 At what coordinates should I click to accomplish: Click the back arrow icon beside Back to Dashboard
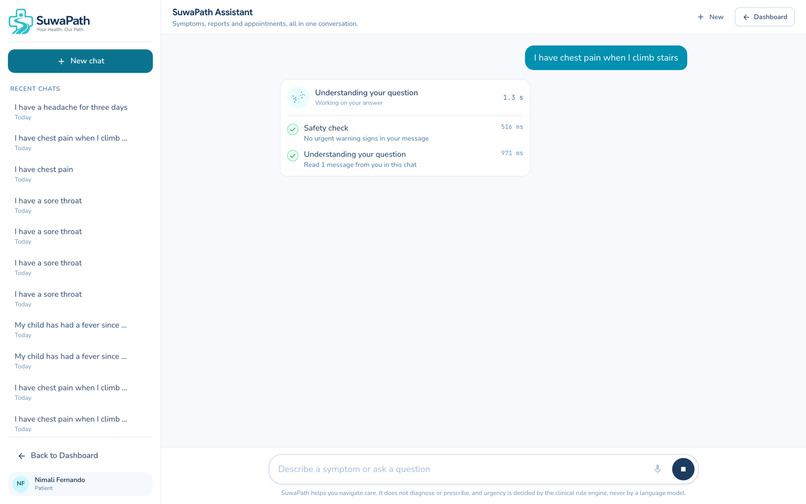[x=22, y=456]
